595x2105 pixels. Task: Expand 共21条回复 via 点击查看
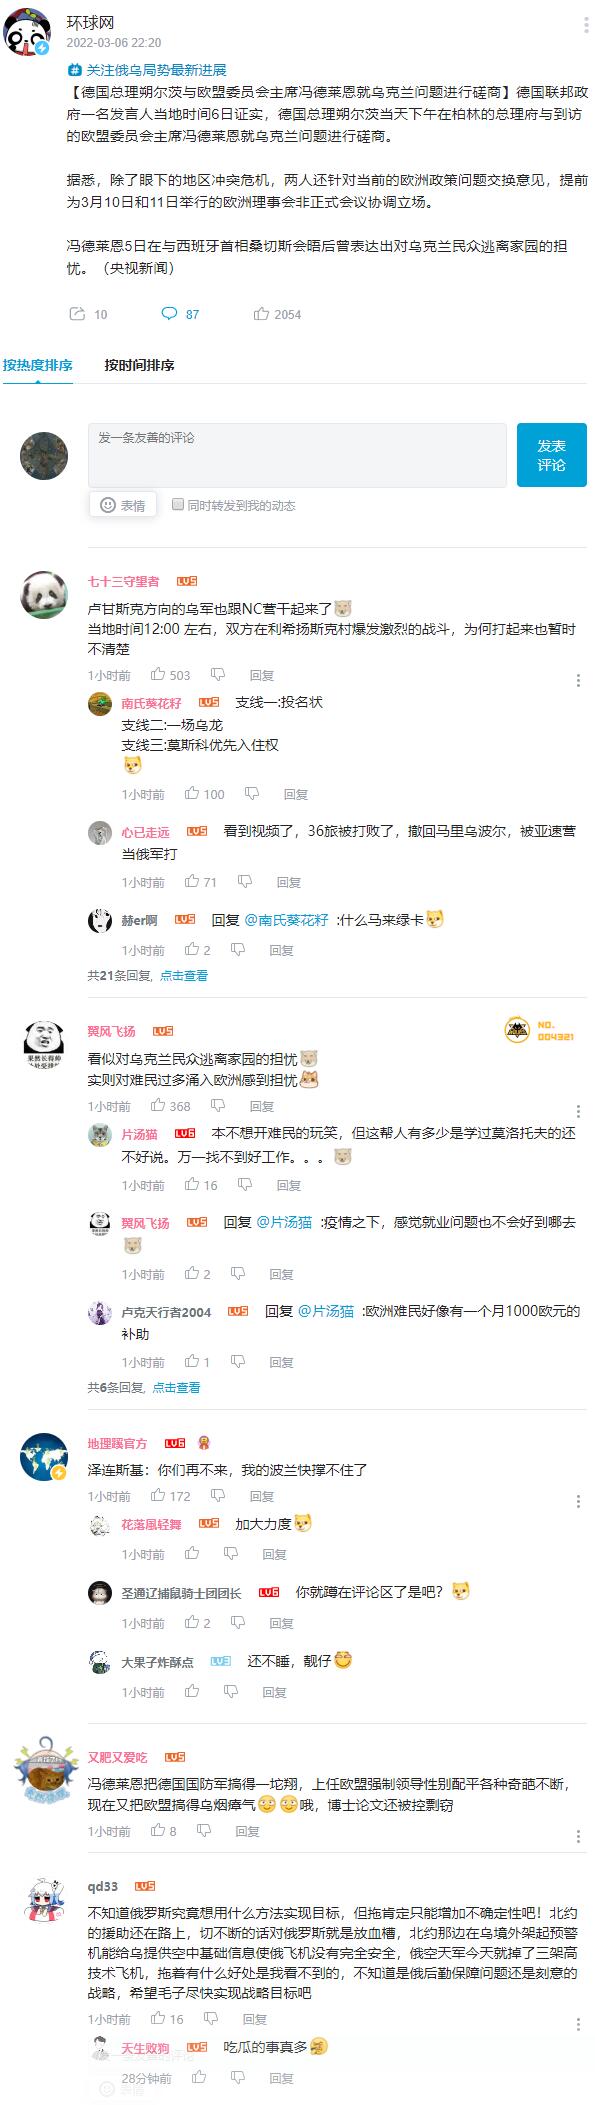pyautogui.click(x=184, y=975)
